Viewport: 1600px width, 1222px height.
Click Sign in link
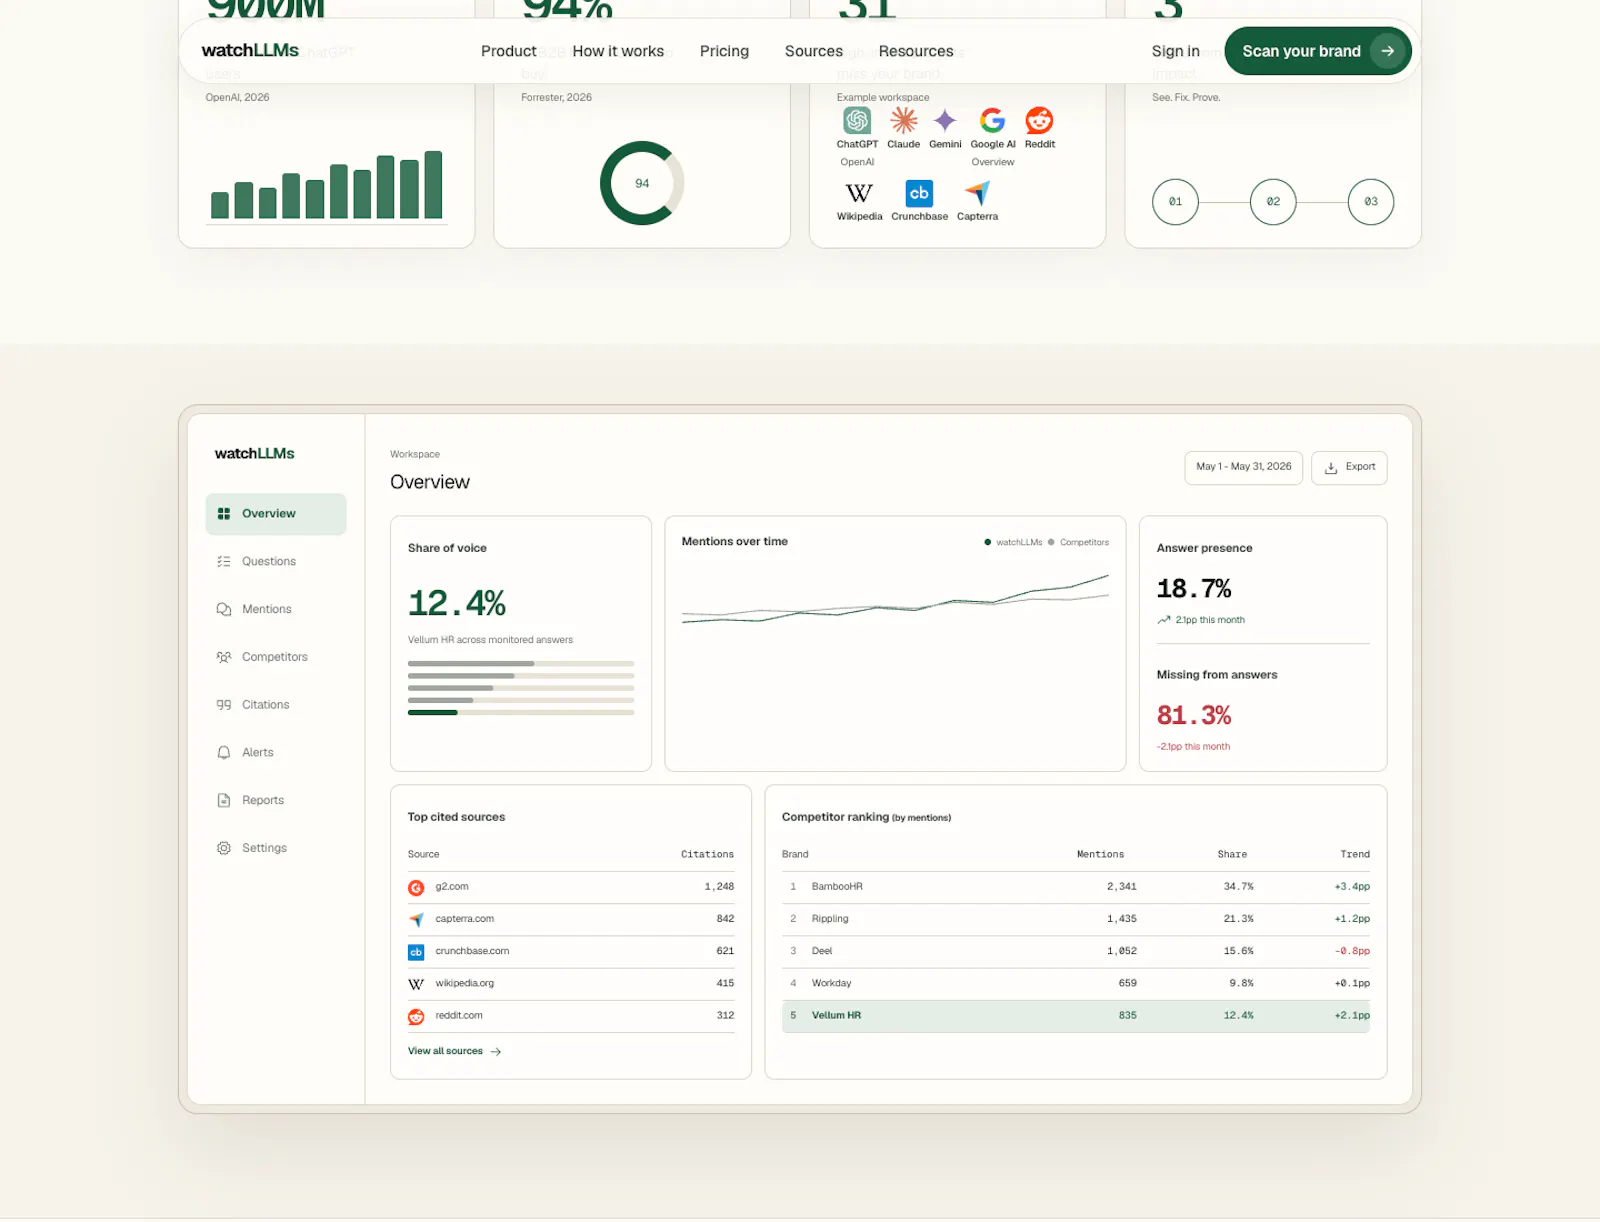pos(1176,51)
